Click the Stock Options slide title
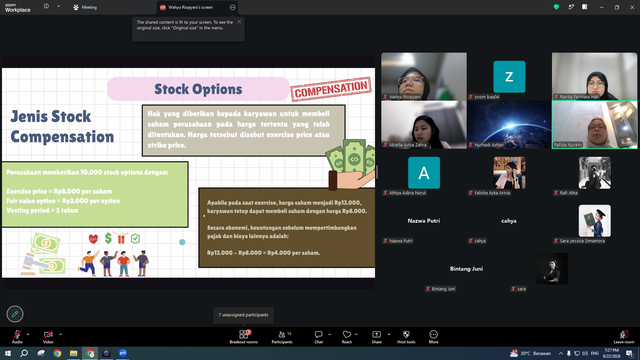This screenshot has width=640, height=360. click(x=198, y=89)
